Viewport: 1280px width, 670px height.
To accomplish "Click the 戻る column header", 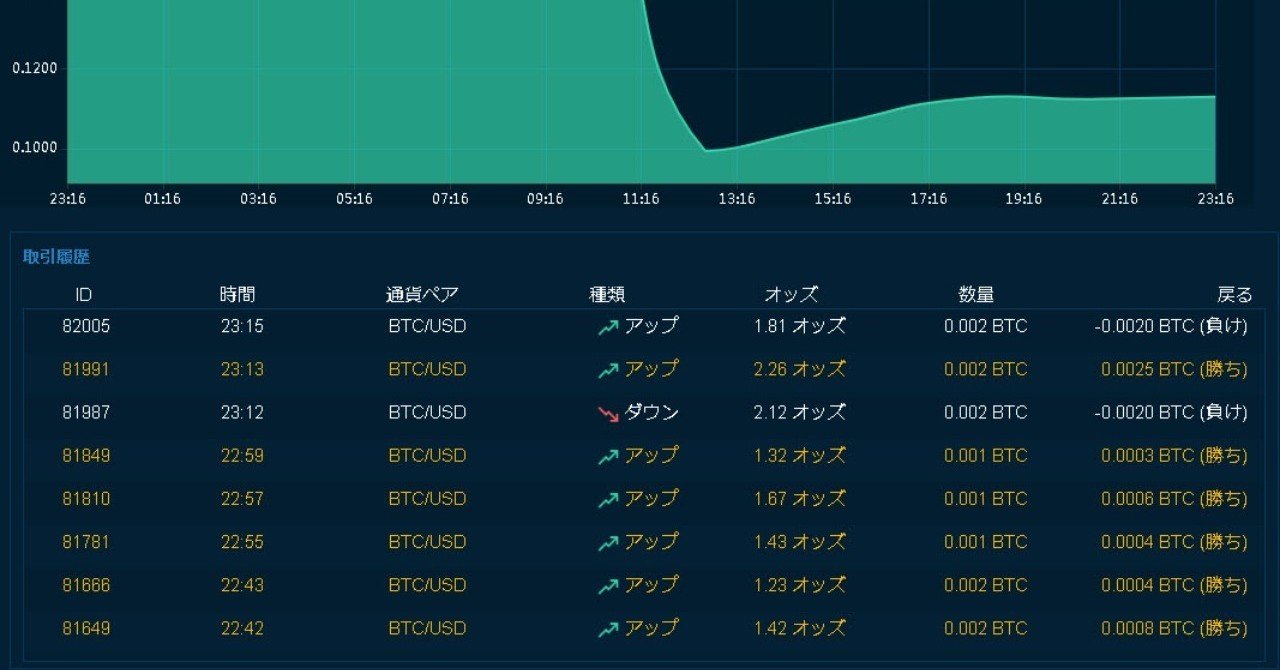I will [1234, 294].
